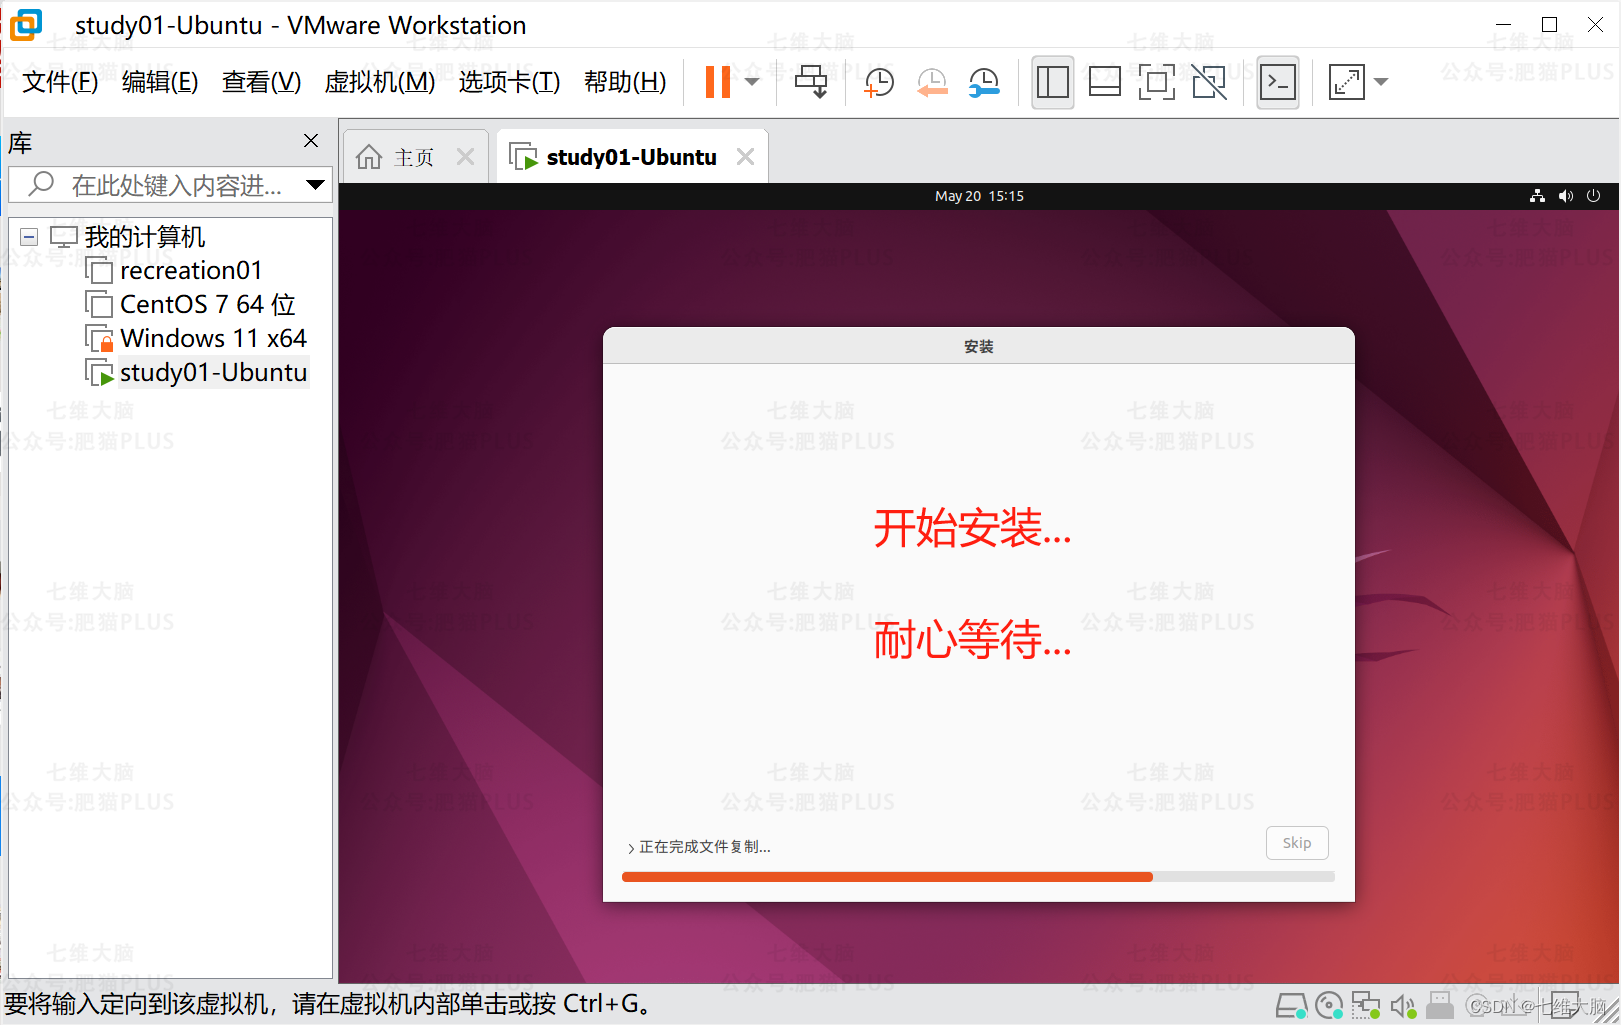Open the snapshot manager
The image size is (1621, 1025).
984,82
